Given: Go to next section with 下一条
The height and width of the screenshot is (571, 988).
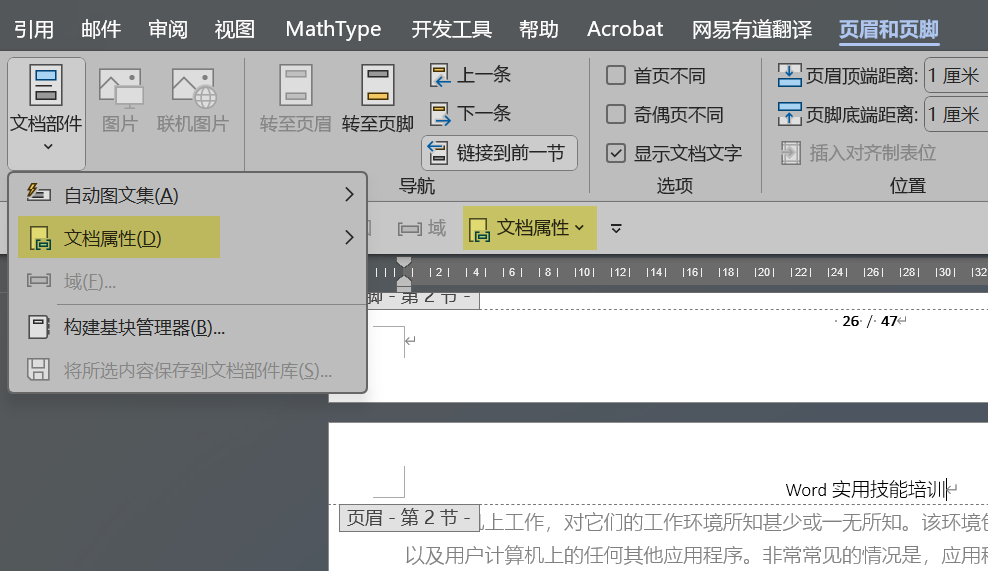Looking at the screenshot, I should [x=469, y=114].
